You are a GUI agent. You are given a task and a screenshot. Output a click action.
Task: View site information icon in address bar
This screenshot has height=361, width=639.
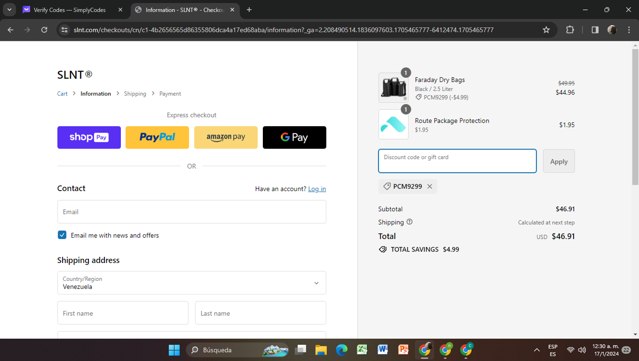point(64,30)
